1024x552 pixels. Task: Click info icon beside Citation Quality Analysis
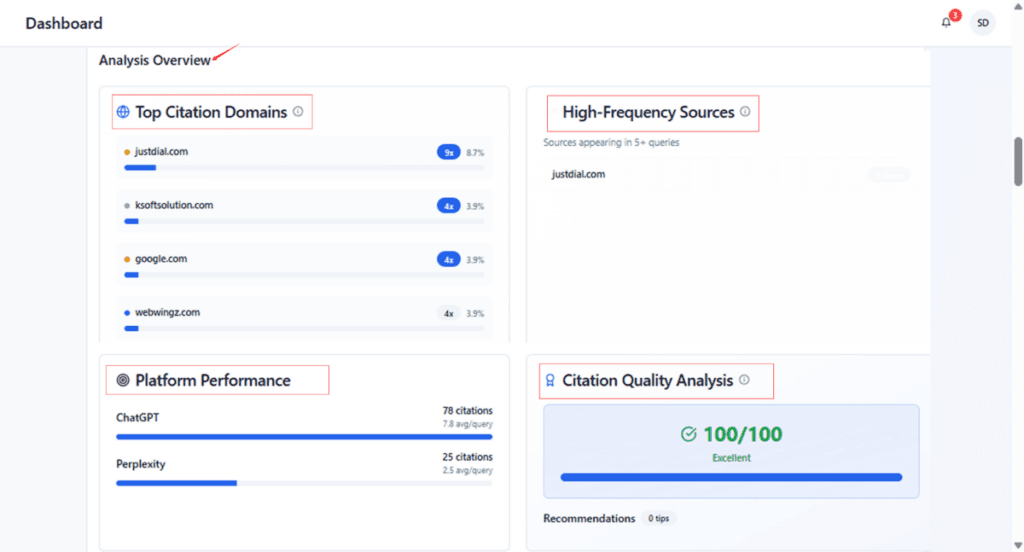[x=743, y=380]
